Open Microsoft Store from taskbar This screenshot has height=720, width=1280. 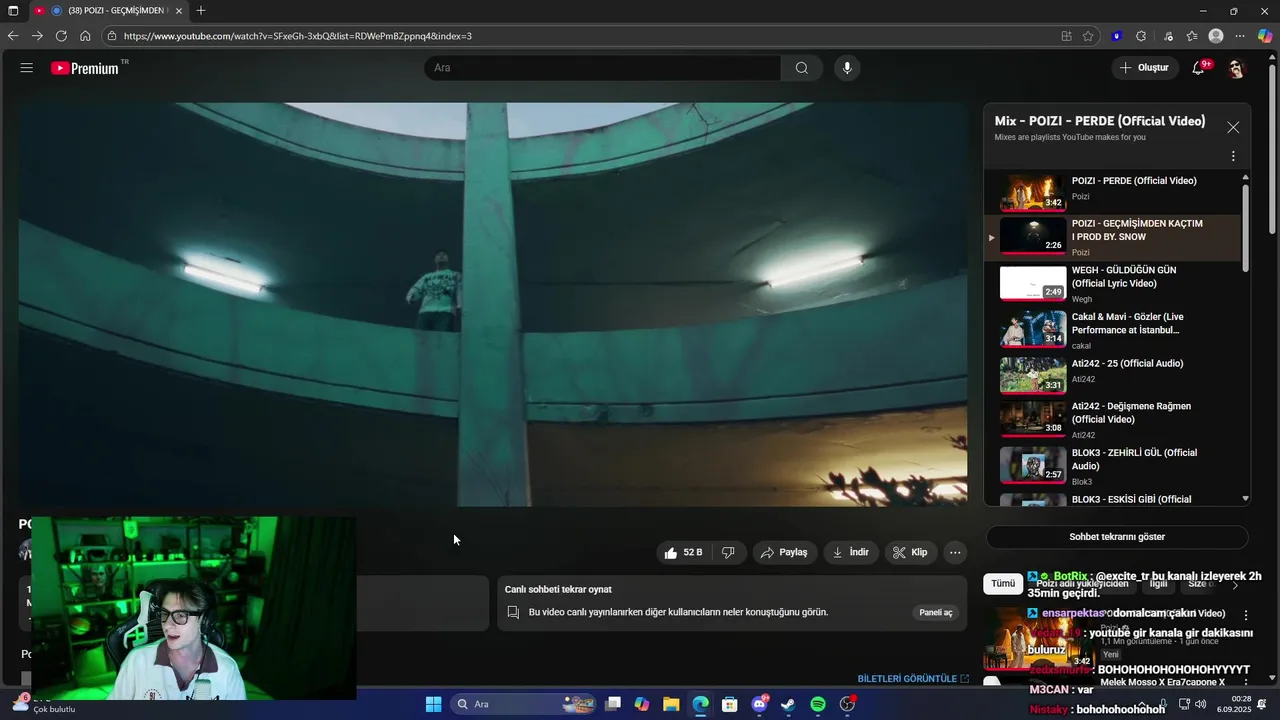(x=730, y=704)
